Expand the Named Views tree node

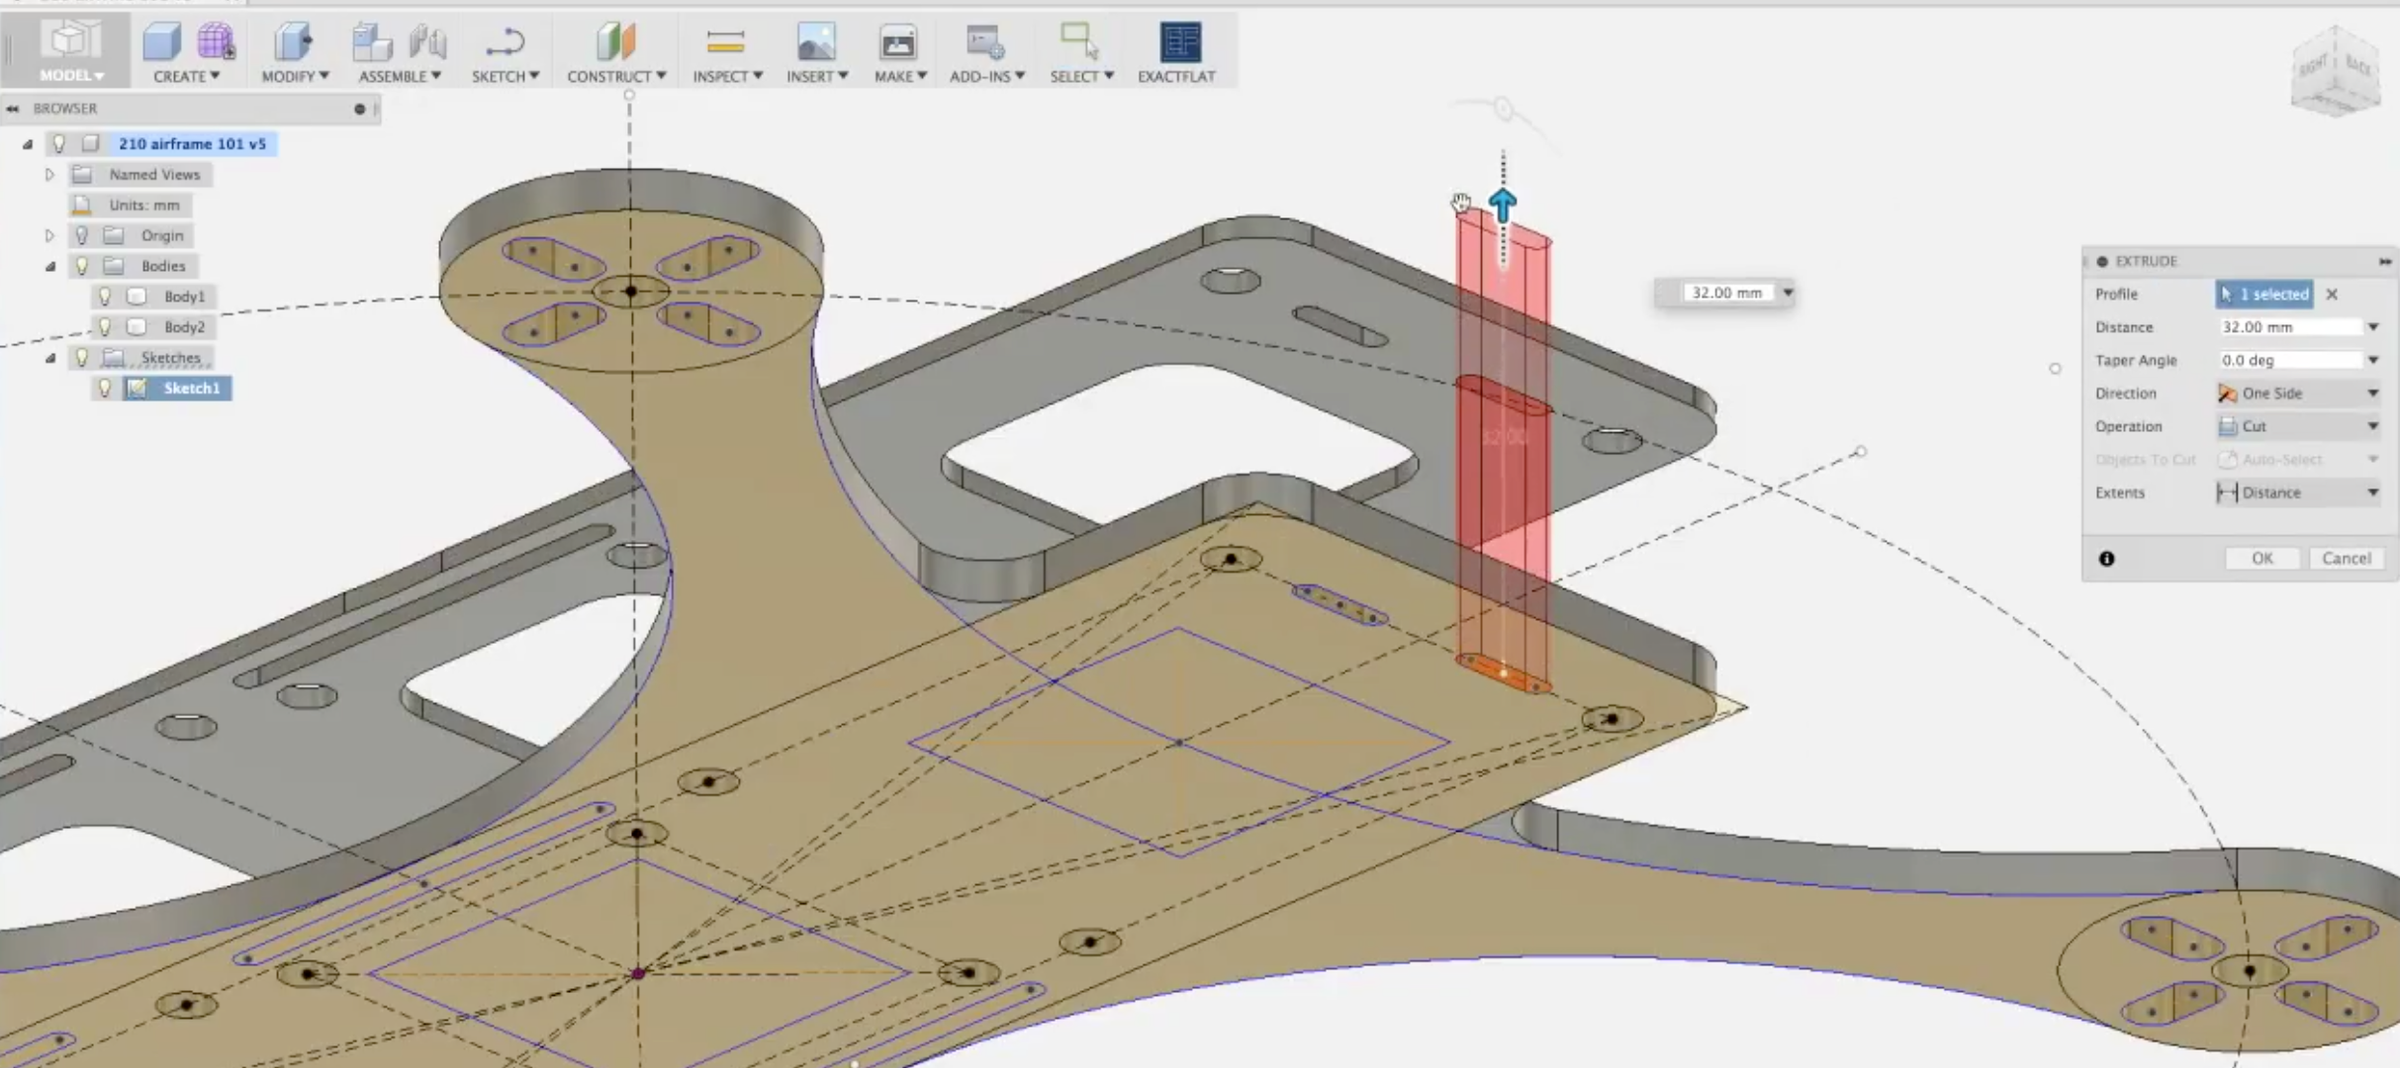(48, 174)
